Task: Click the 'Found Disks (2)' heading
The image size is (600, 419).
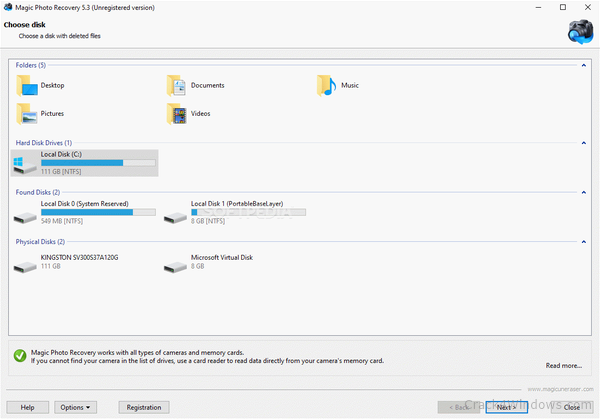Action: coord(38,192)
